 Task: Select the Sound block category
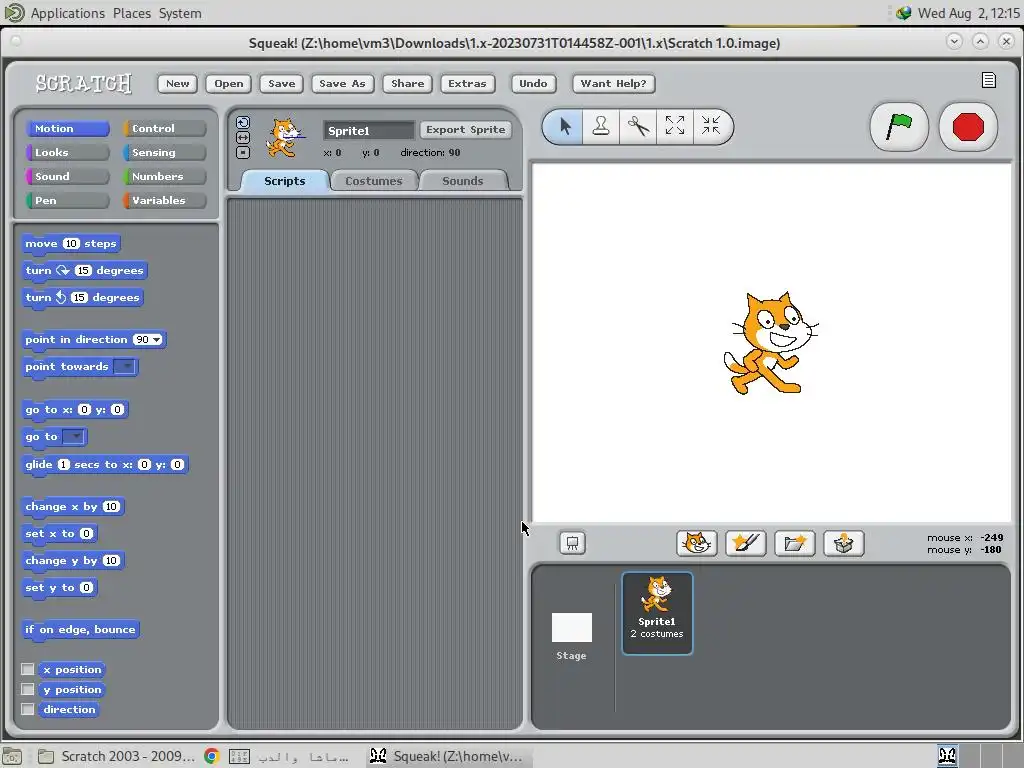click(x=67, y=176)
